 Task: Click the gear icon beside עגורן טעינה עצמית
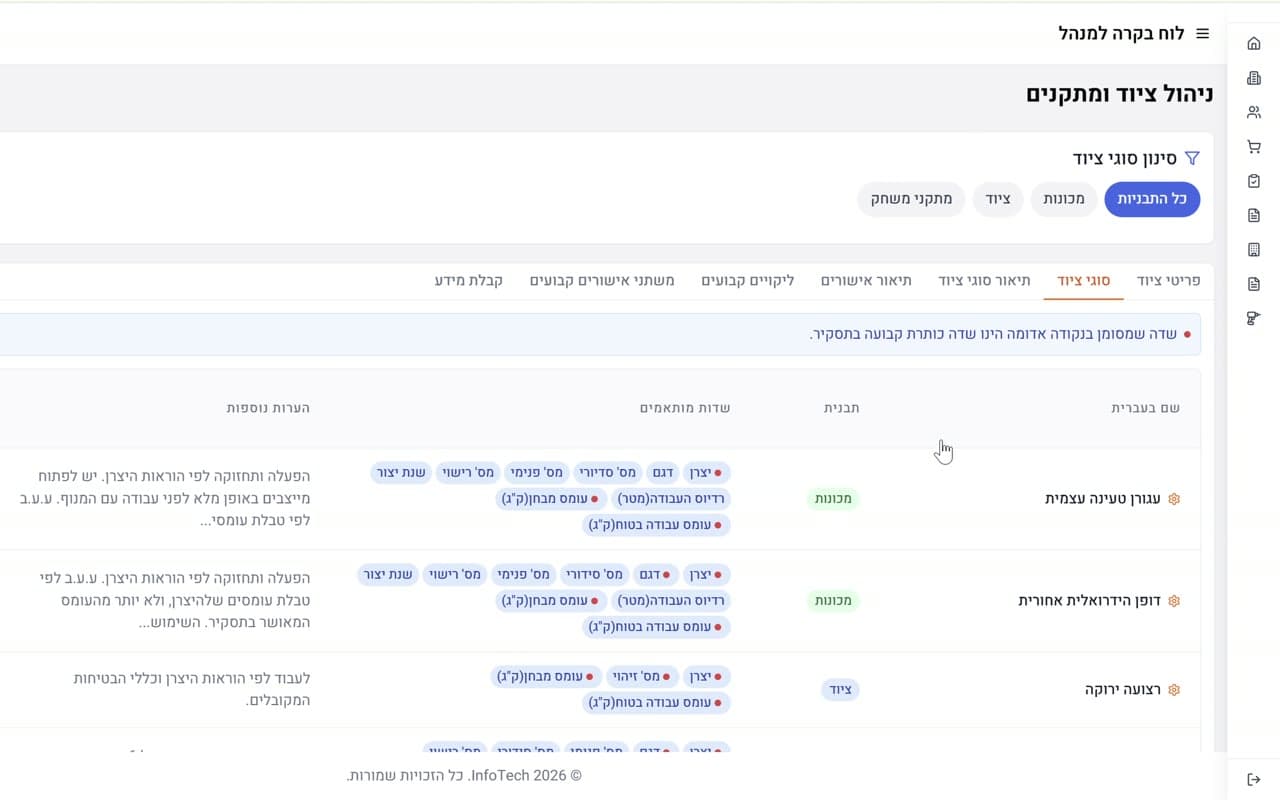1174,498
